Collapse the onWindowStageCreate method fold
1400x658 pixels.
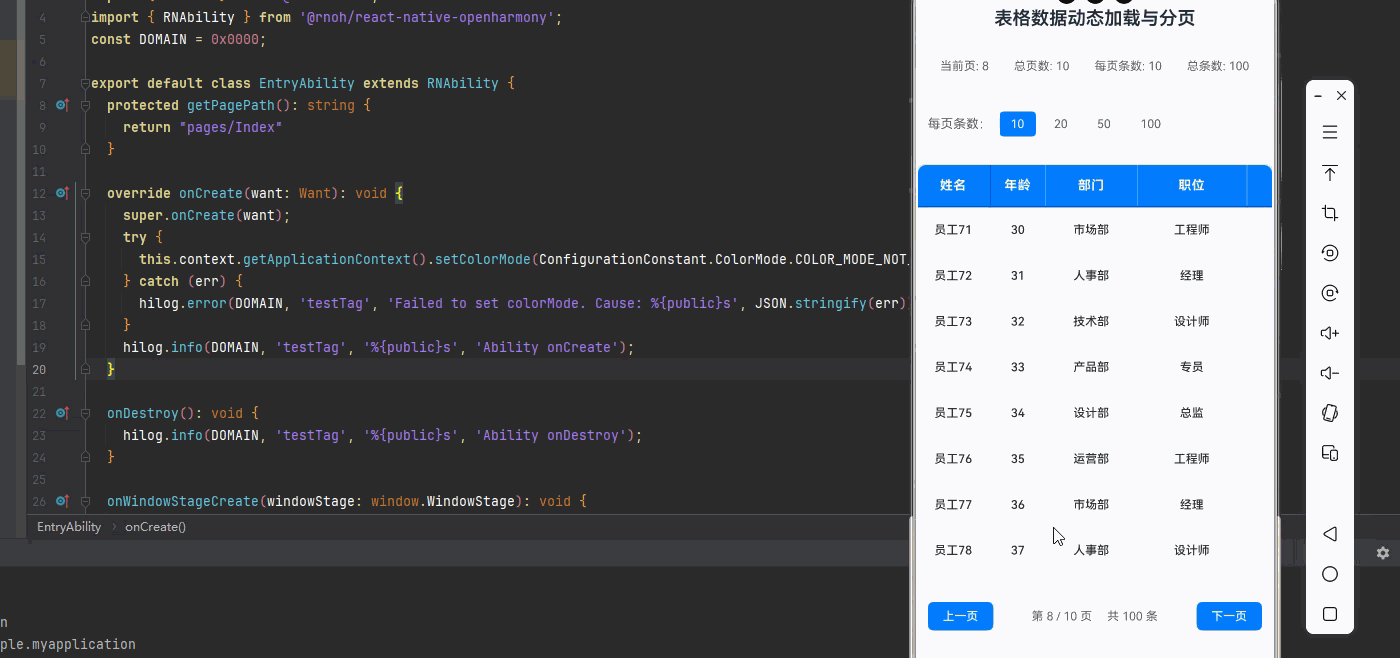[85, 501]
